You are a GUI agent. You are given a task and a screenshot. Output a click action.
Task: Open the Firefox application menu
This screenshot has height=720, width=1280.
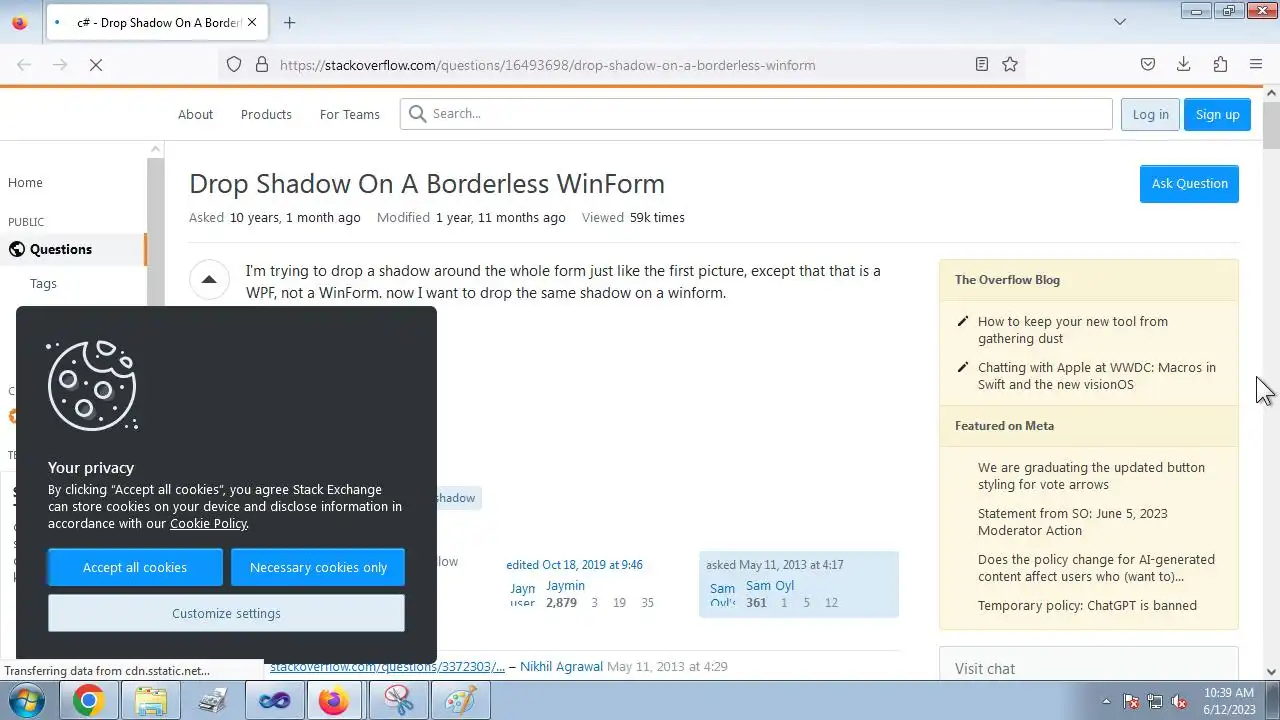[x=1256, y=65]
